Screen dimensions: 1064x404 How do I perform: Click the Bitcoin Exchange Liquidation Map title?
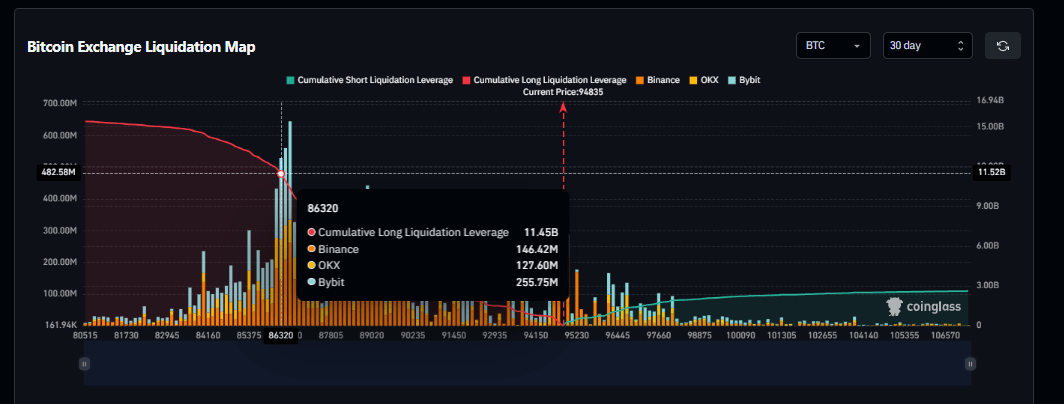[x=141, y=47]
